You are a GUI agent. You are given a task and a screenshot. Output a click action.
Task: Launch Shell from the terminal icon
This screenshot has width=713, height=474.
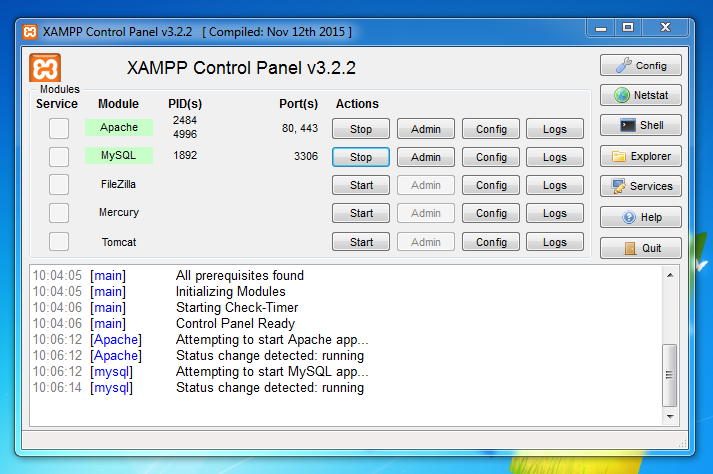pyautogui.click(x=641, y=125)
